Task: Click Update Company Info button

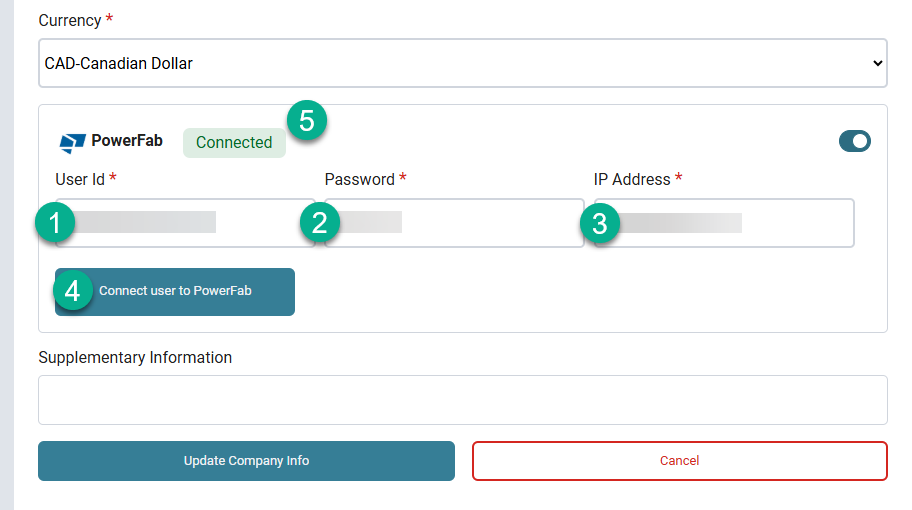Action: tap(247, 461)
